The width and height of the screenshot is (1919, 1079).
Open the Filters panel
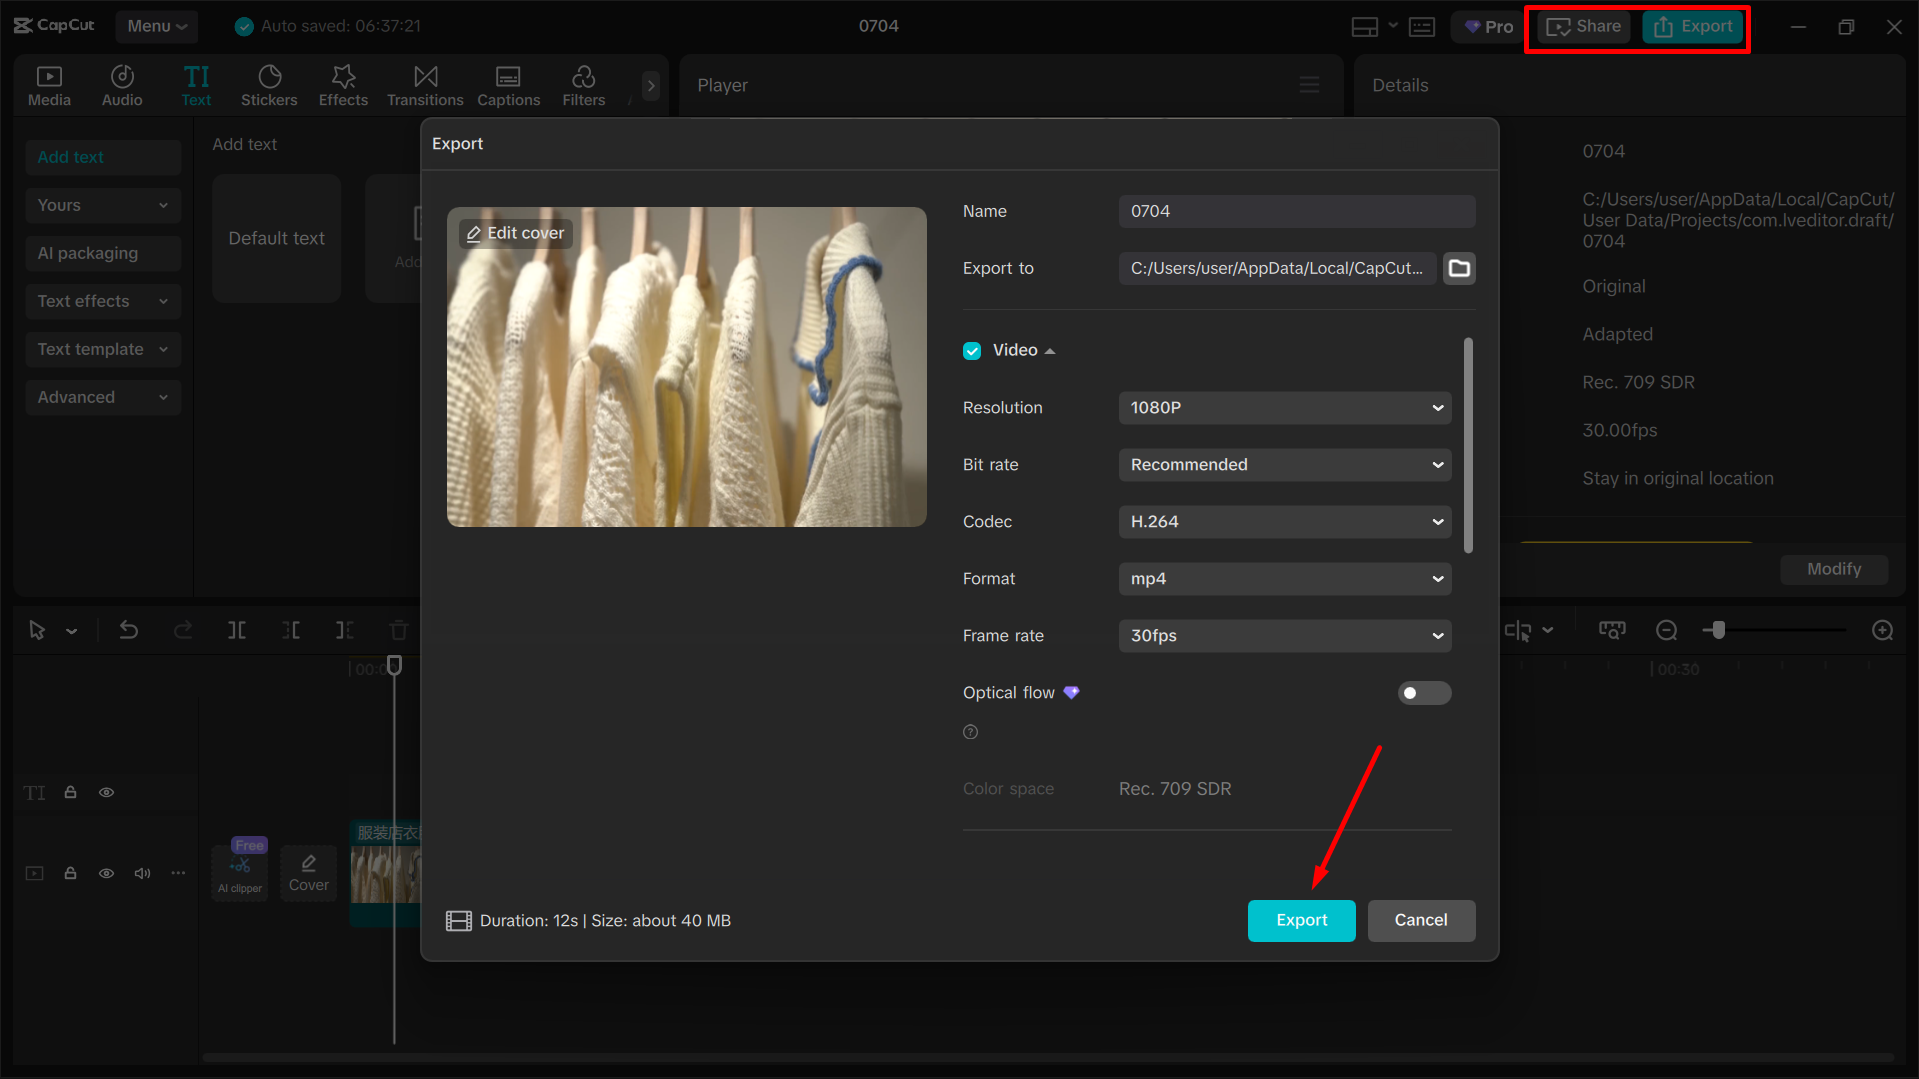pos(583,85)
